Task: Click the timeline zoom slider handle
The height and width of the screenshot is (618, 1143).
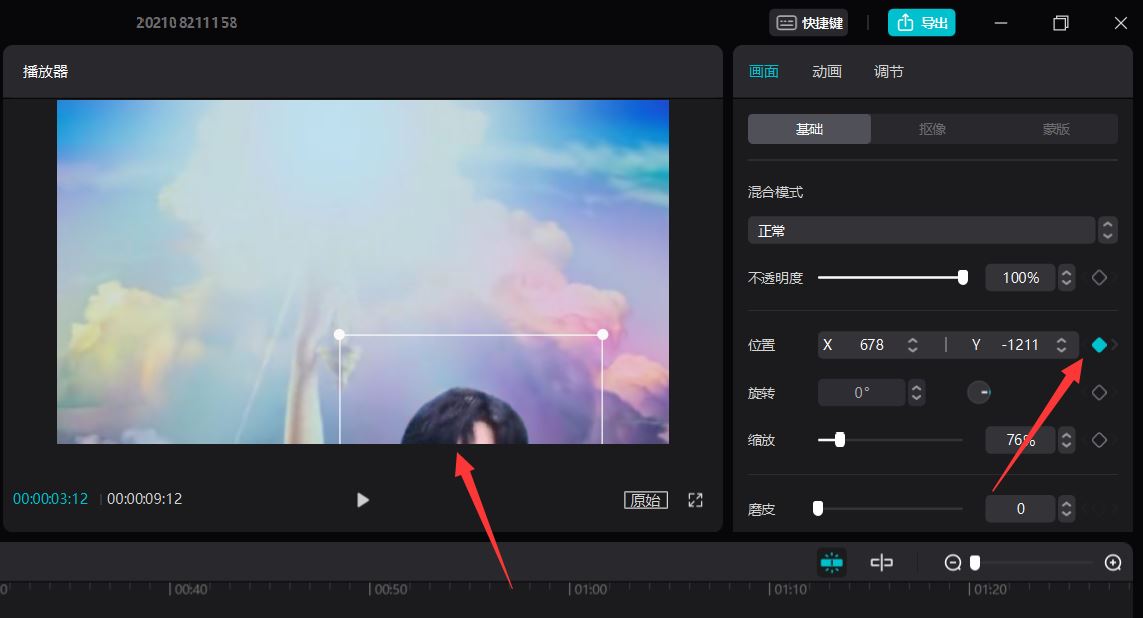Action: point(975,563)
